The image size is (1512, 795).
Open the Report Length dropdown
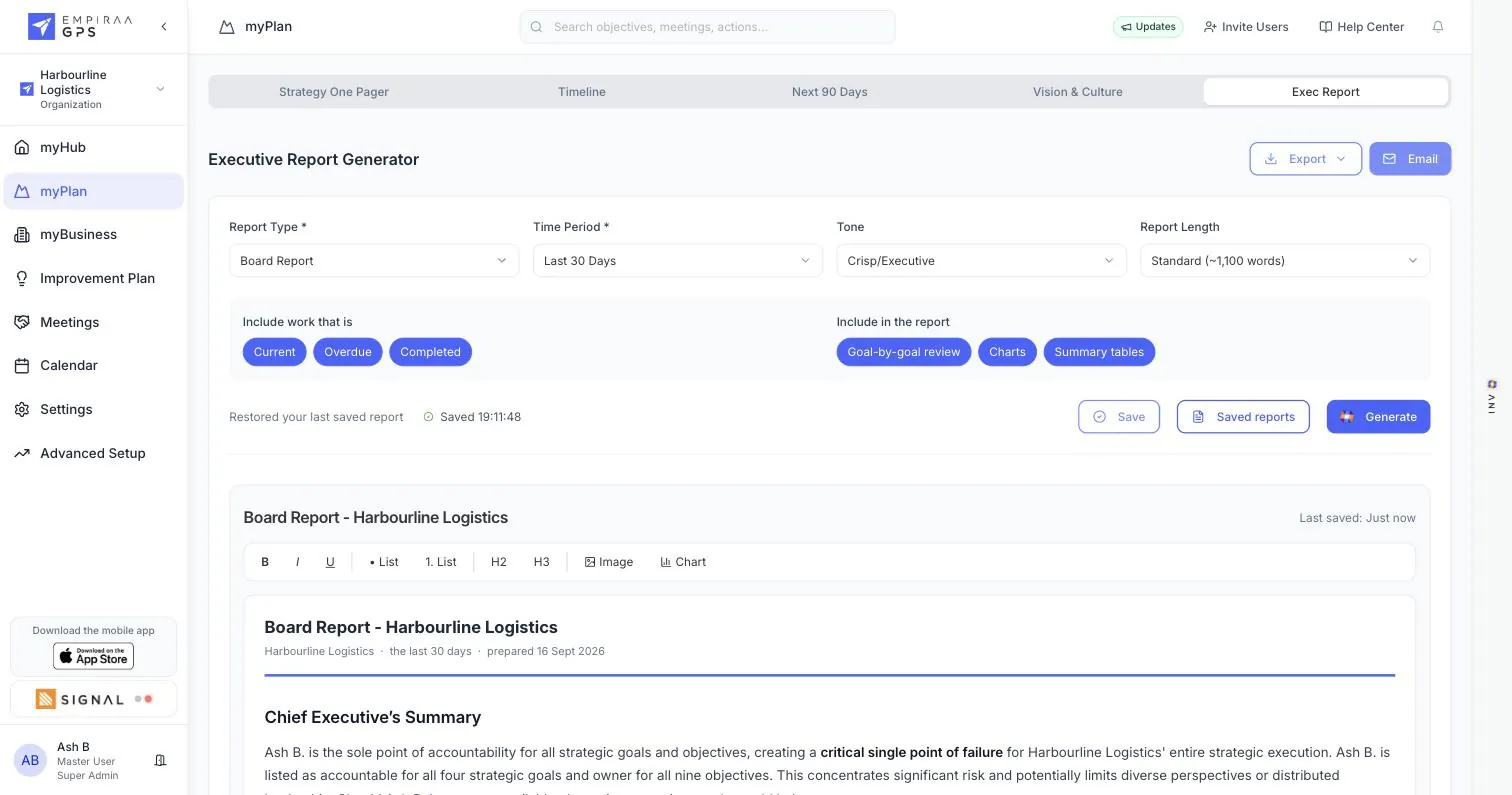1285,261
